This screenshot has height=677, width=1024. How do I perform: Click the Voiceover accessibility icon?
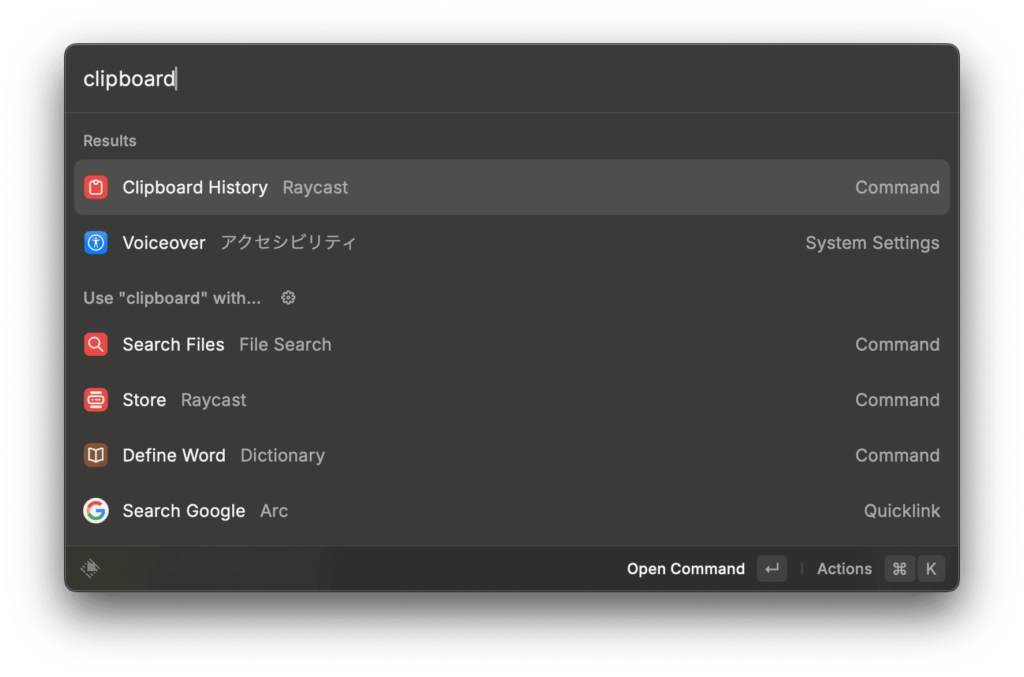click(x=96, y=243)
